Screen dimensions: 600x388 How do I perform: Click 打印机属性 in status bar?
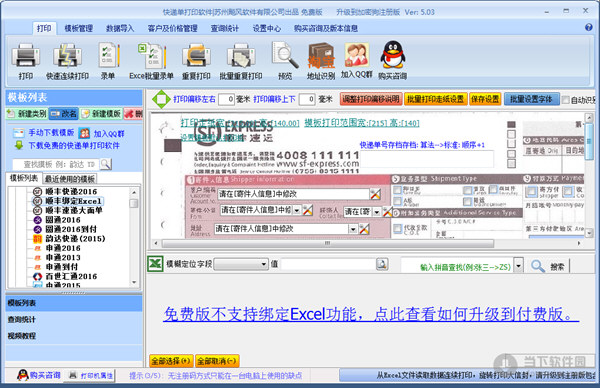coord(91,376)
